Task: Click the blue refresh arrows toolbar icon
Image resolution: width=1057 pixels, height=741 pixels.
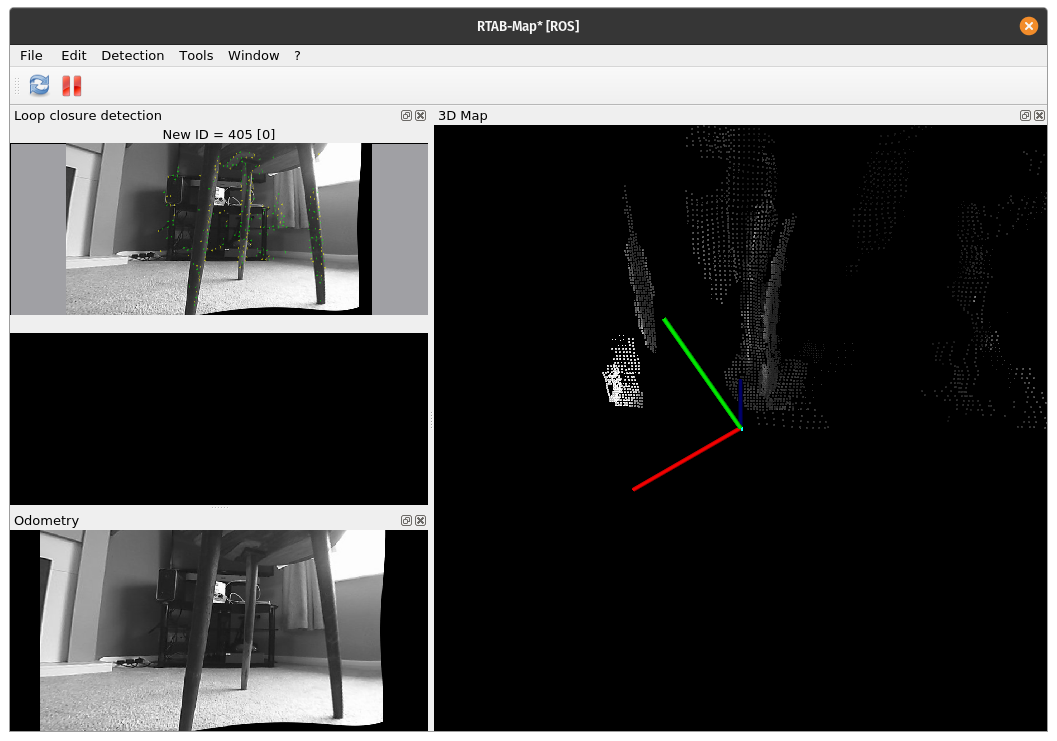Action: (39, 86)
